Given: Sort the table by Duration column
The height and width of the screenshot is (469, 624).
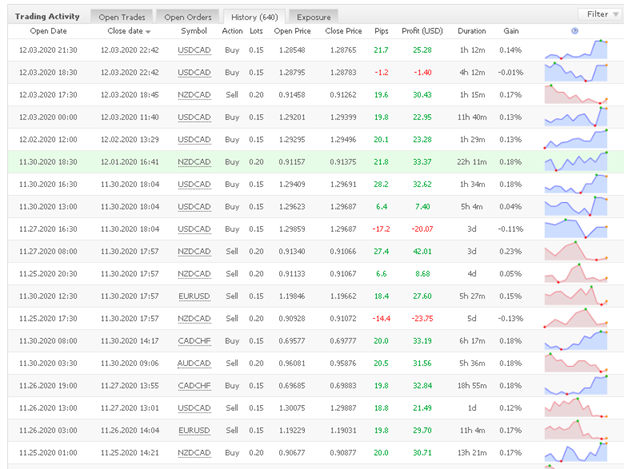Looking at the screenshot, I should (474, 30).
